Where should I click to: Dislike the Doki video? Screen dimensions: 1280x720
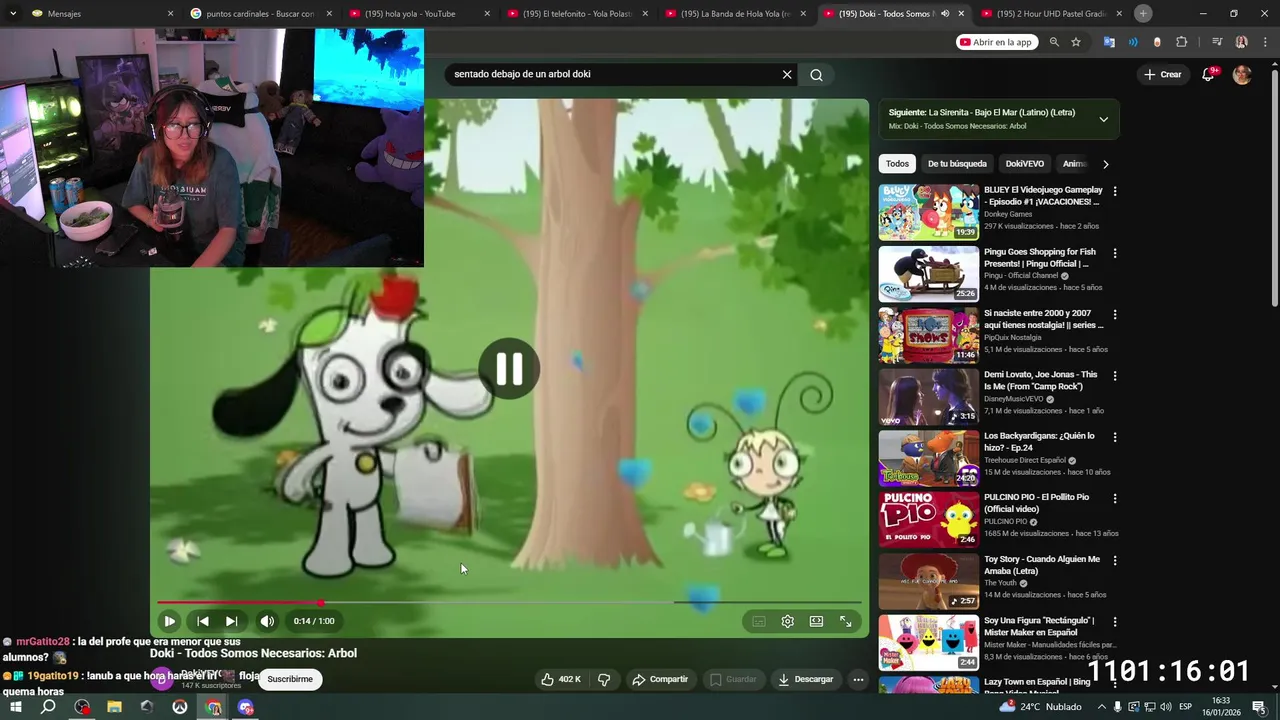(x=604, y=679)
